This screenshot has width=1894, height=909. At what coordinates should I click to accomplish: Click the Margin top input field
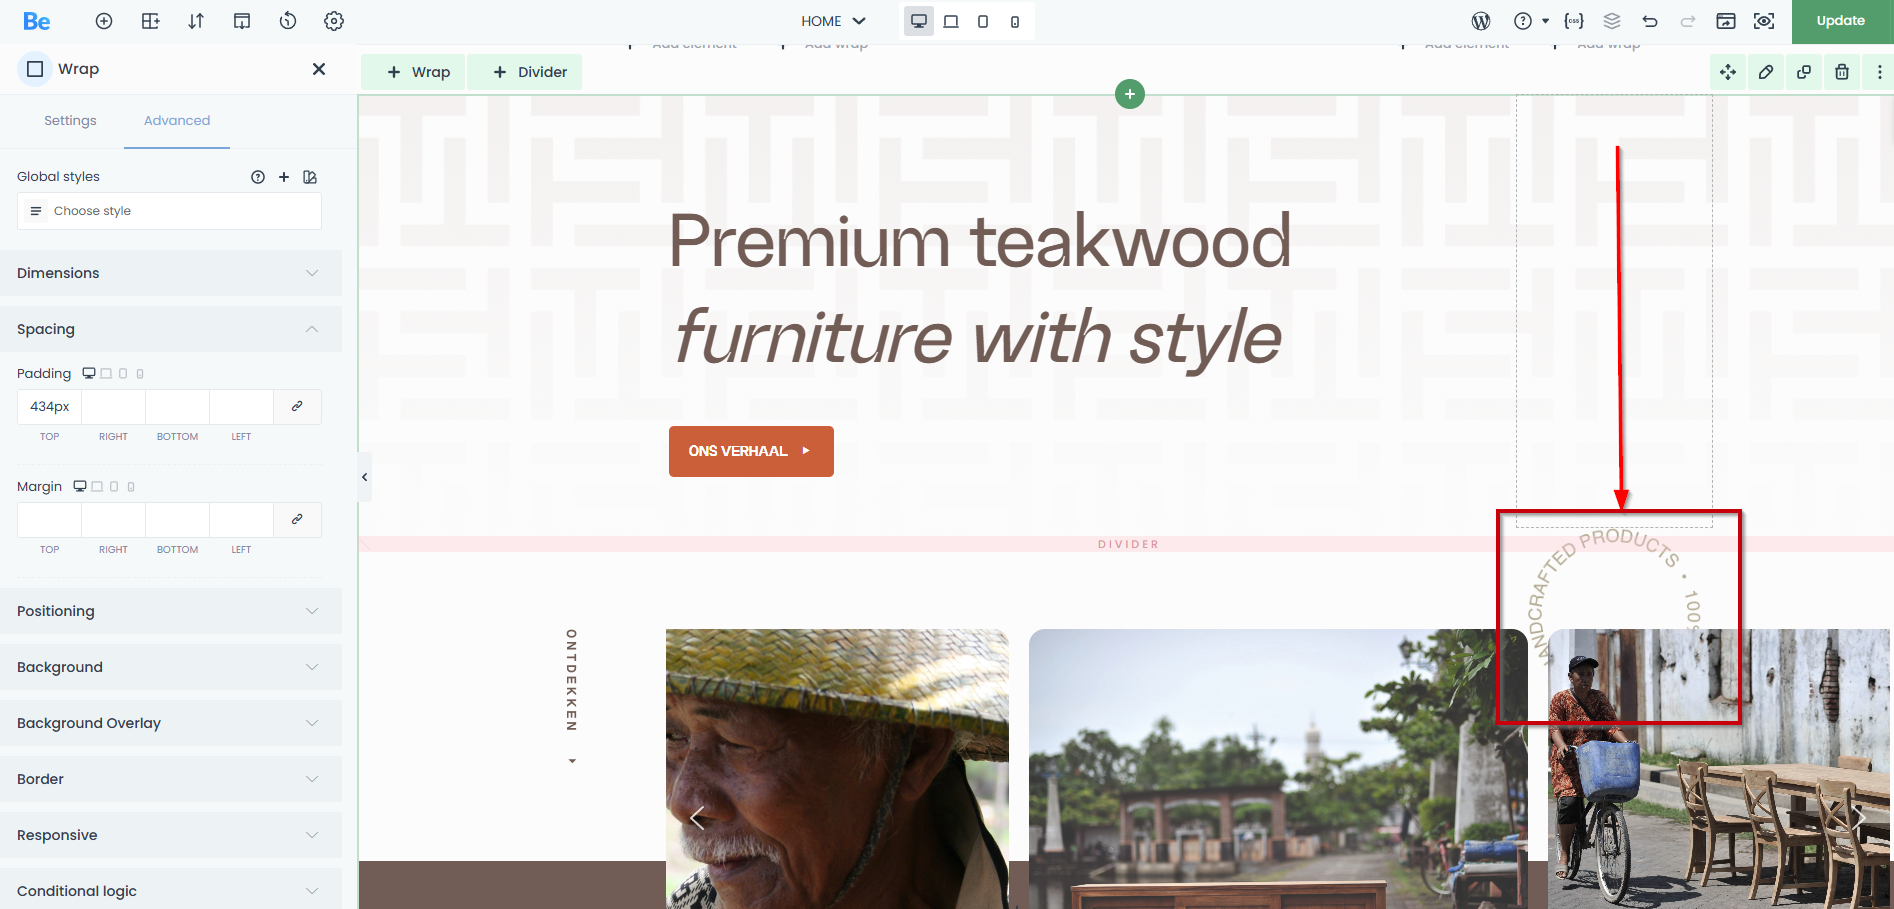49,520
